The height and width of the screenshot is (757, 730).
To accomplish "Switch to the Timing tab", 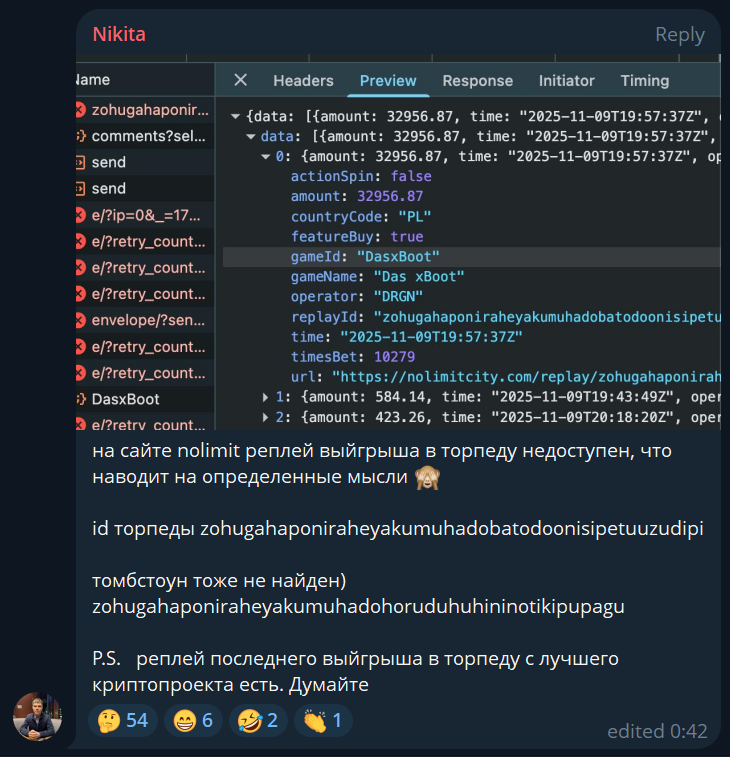I will [645, 81].
